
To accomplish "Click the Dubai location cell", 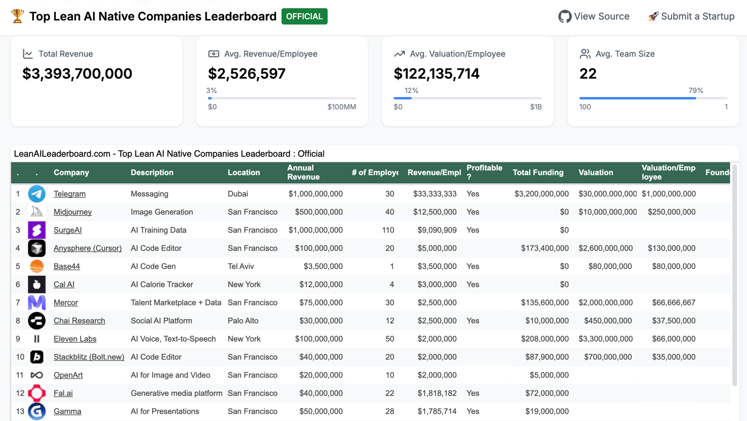I will [x=238, y=194].
